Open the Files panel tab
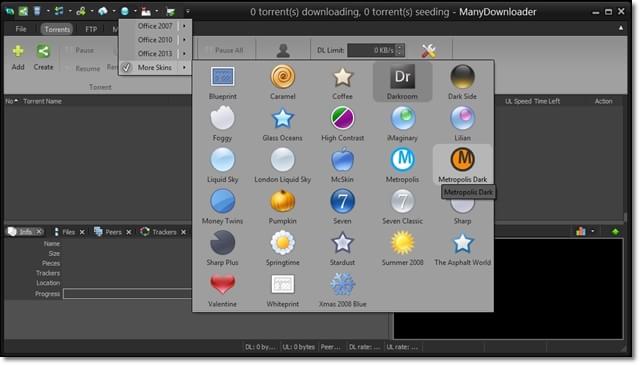Image resolution: width=640 pixels, height=365 pixels. tap(68, 232)
